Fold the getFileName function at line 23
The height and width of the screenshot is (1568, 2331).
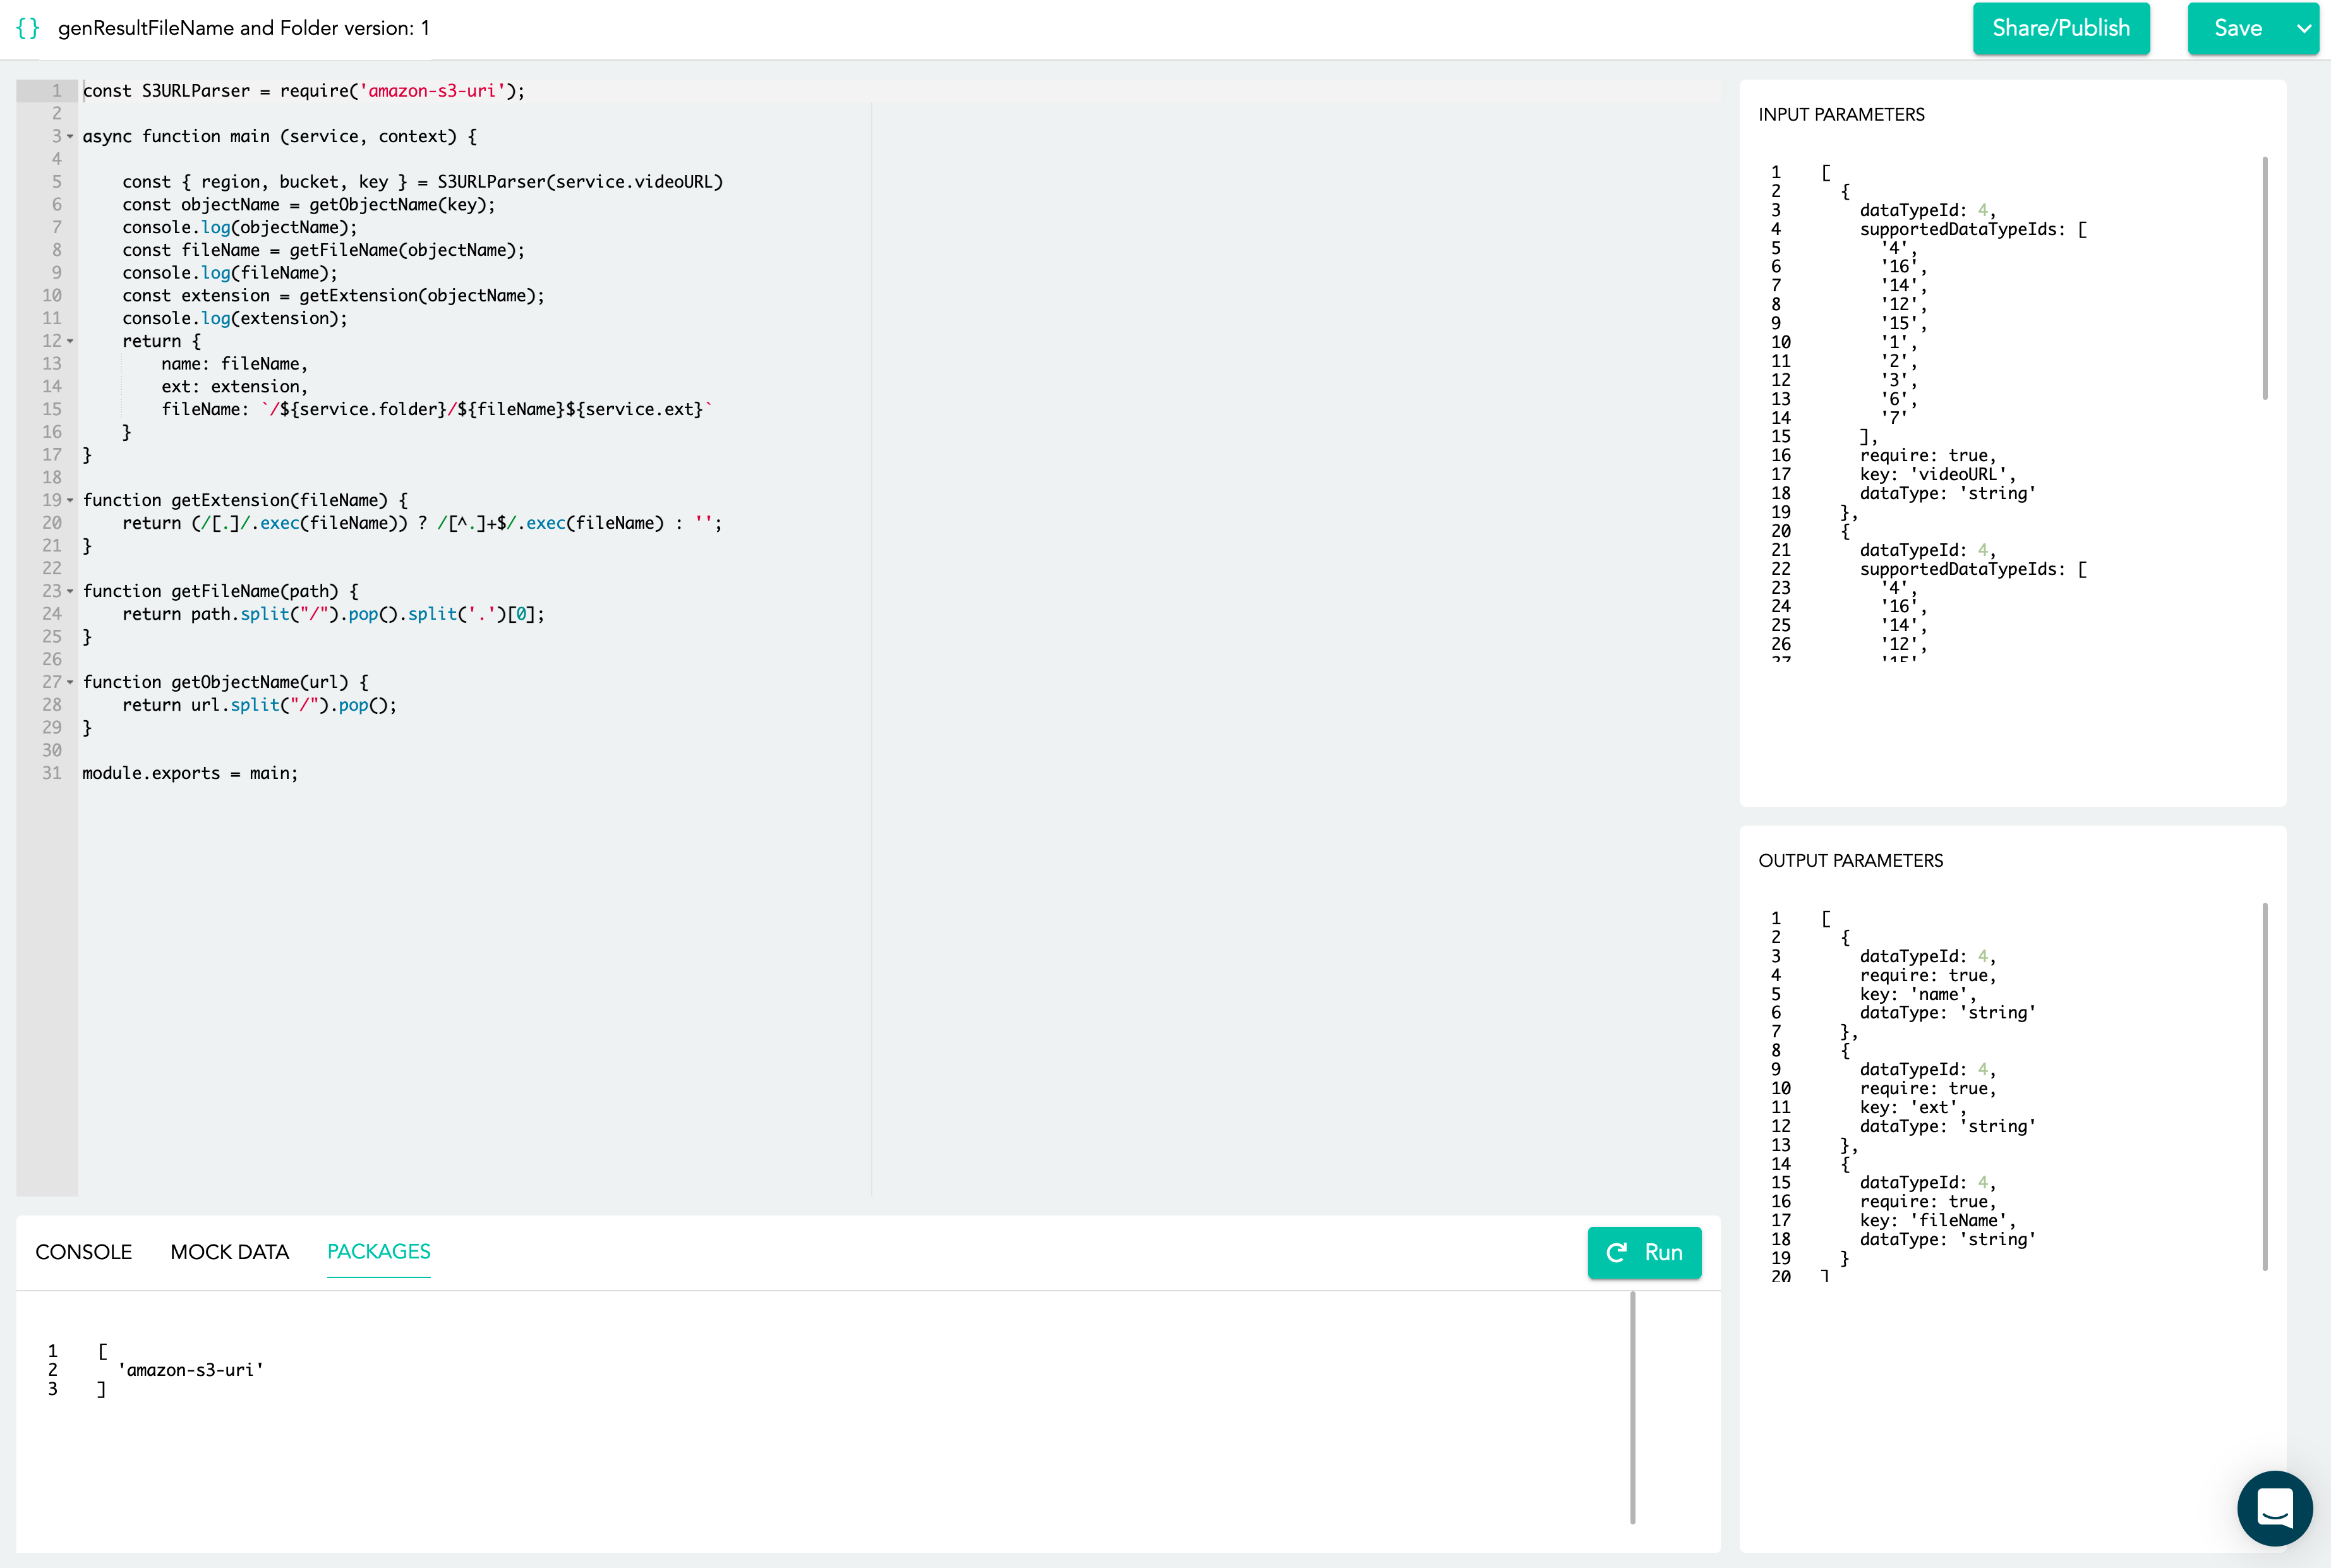pyautogui.click(x=70, y=591)
